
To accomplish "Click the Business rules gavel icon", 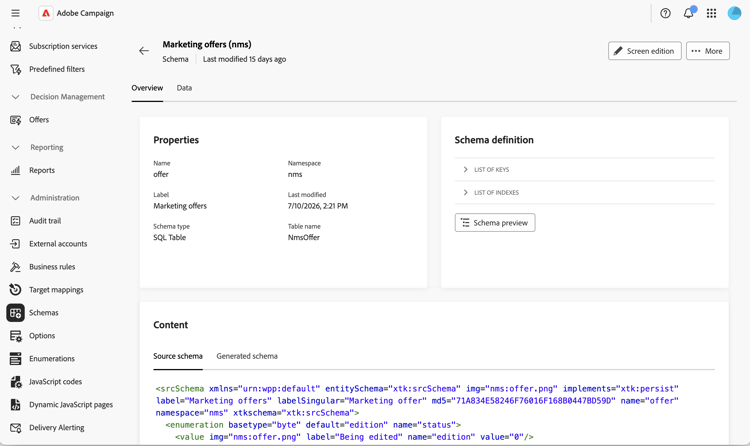I will tap(15, 267).
